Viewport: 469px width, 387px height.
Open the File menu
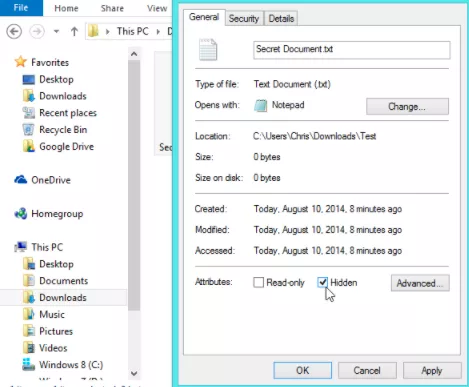tap(21, 8)
